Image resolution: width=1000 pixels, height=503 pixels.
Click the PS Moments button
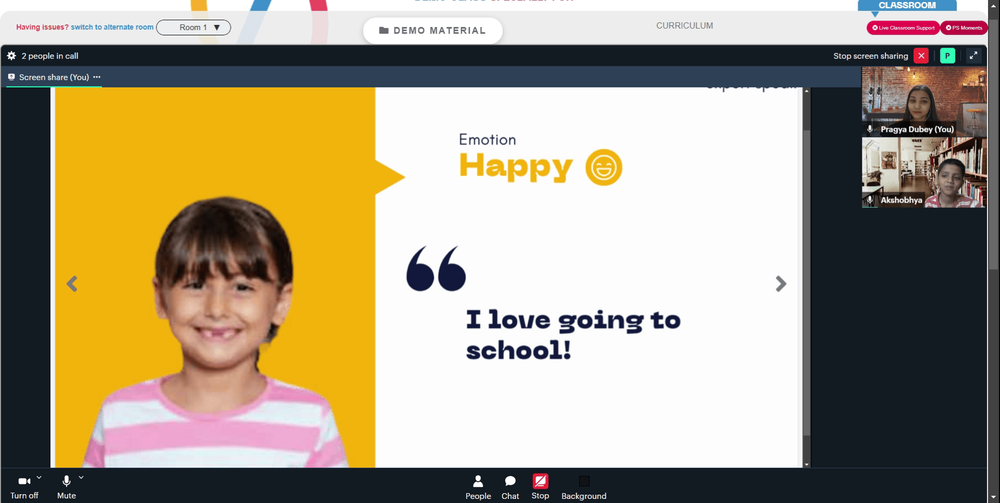964,27
